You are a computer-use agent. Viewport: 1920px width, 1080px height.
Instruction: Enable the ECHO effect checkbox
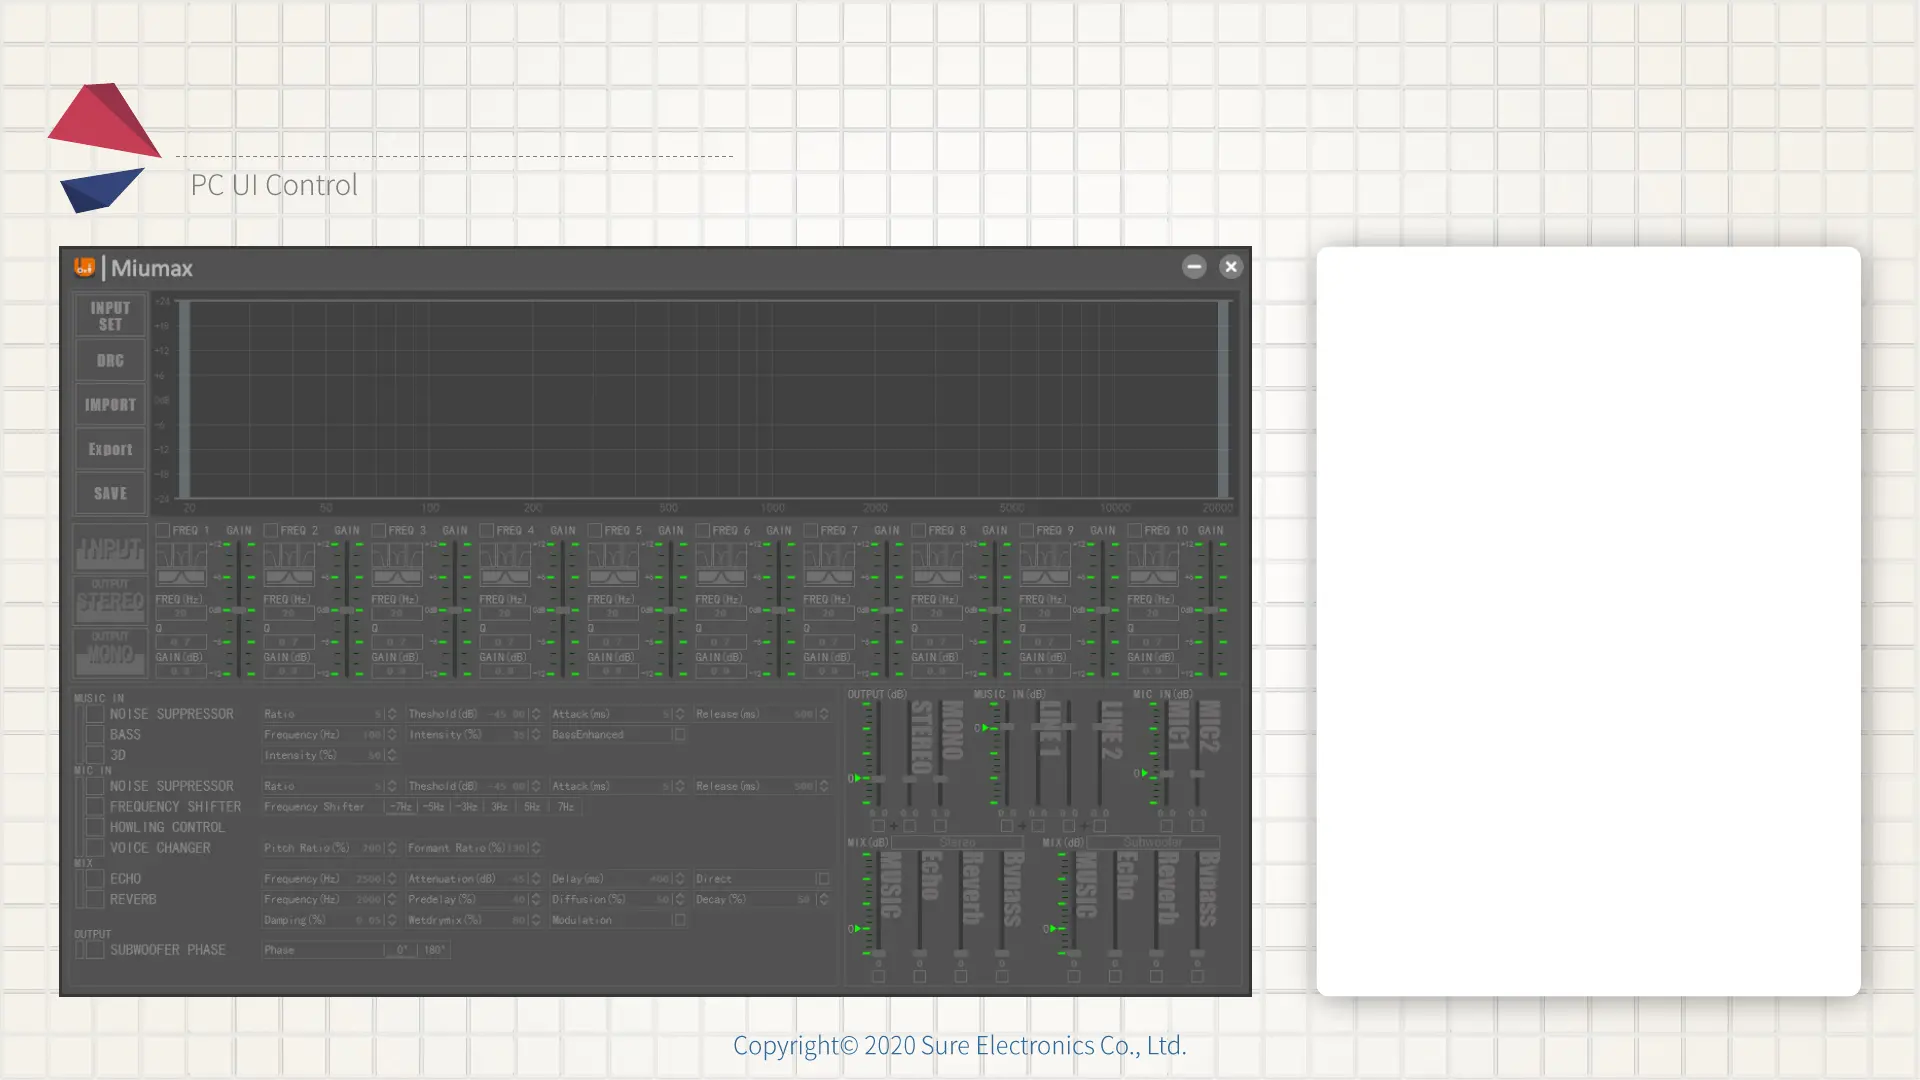(95, 878)
